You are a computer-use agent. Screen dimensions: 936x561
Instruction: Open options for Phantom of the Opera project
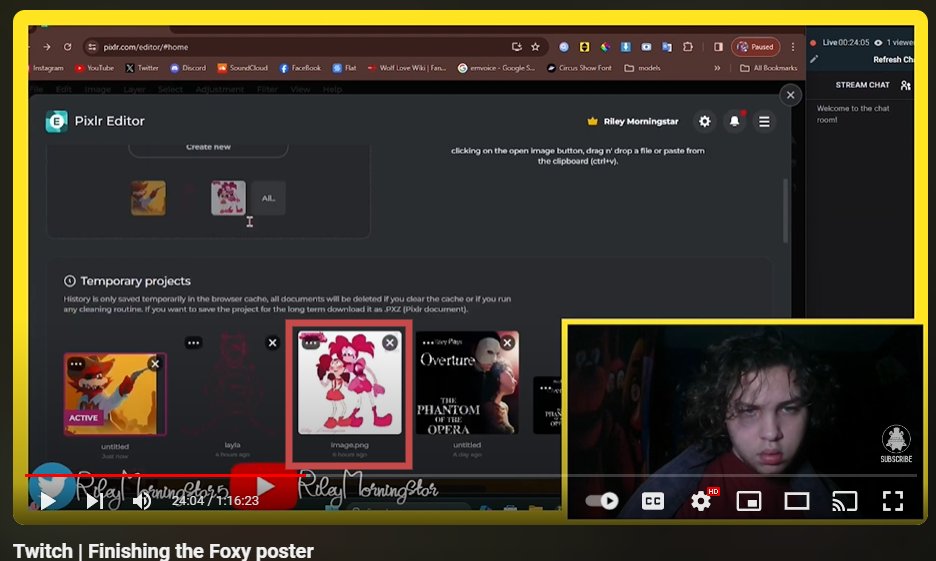tap(427, 343)
